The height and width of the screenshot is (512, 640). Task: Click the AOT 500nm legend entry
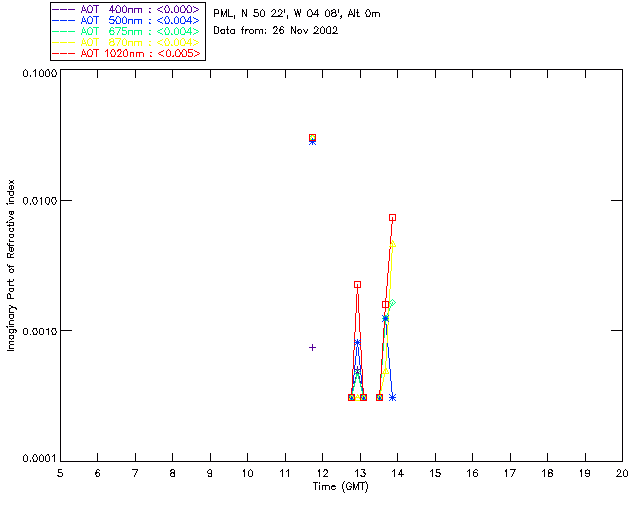pyautogui.click(x=126, y=20)
